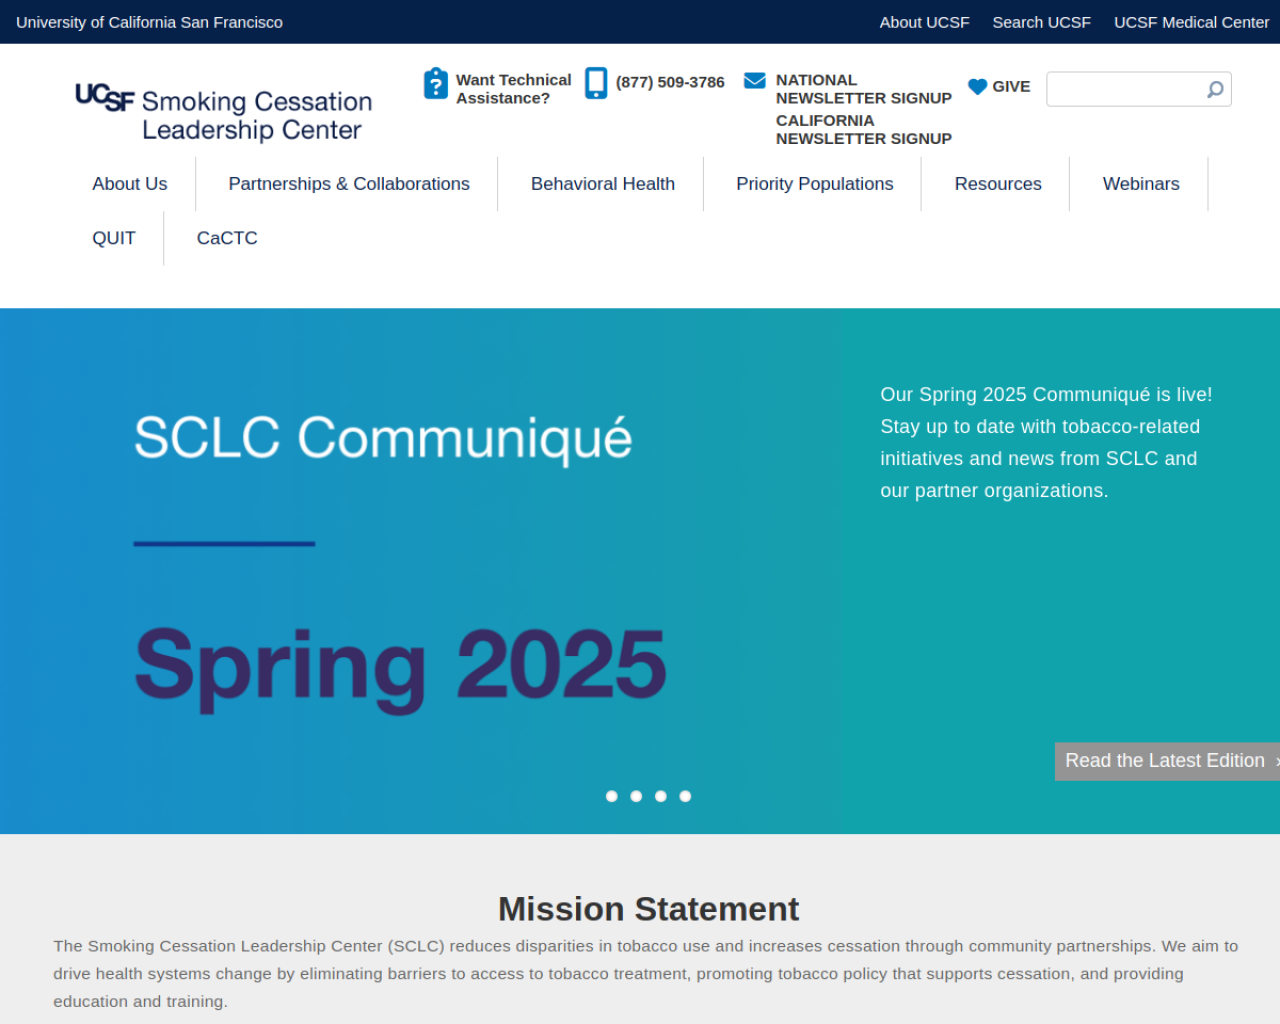
Task: Open the QUIT menu item
Action: [x=114, y=238]
